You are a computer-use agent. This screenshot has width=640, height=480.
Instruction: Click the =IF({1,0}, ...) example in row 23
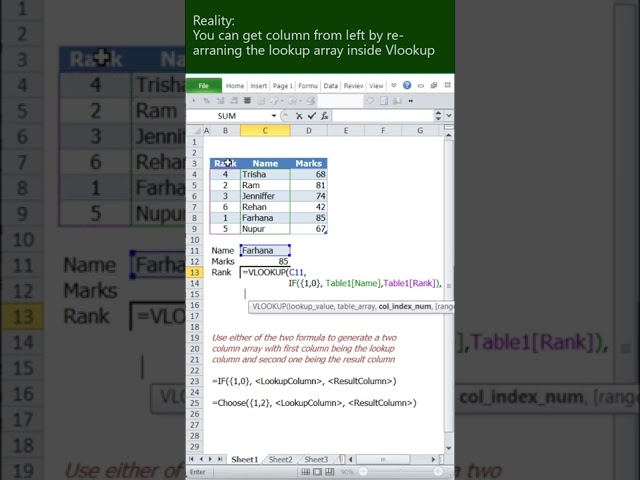(304, 381)
